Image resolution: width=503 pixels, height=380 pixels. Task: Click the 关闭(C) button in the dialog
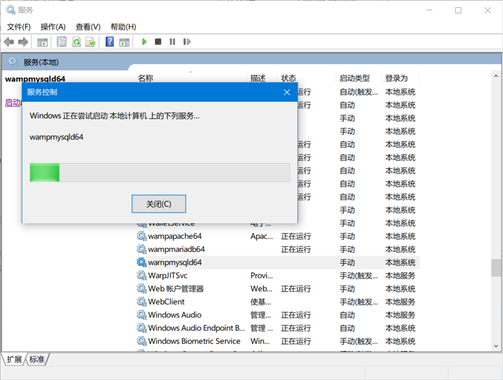[159, 204]
